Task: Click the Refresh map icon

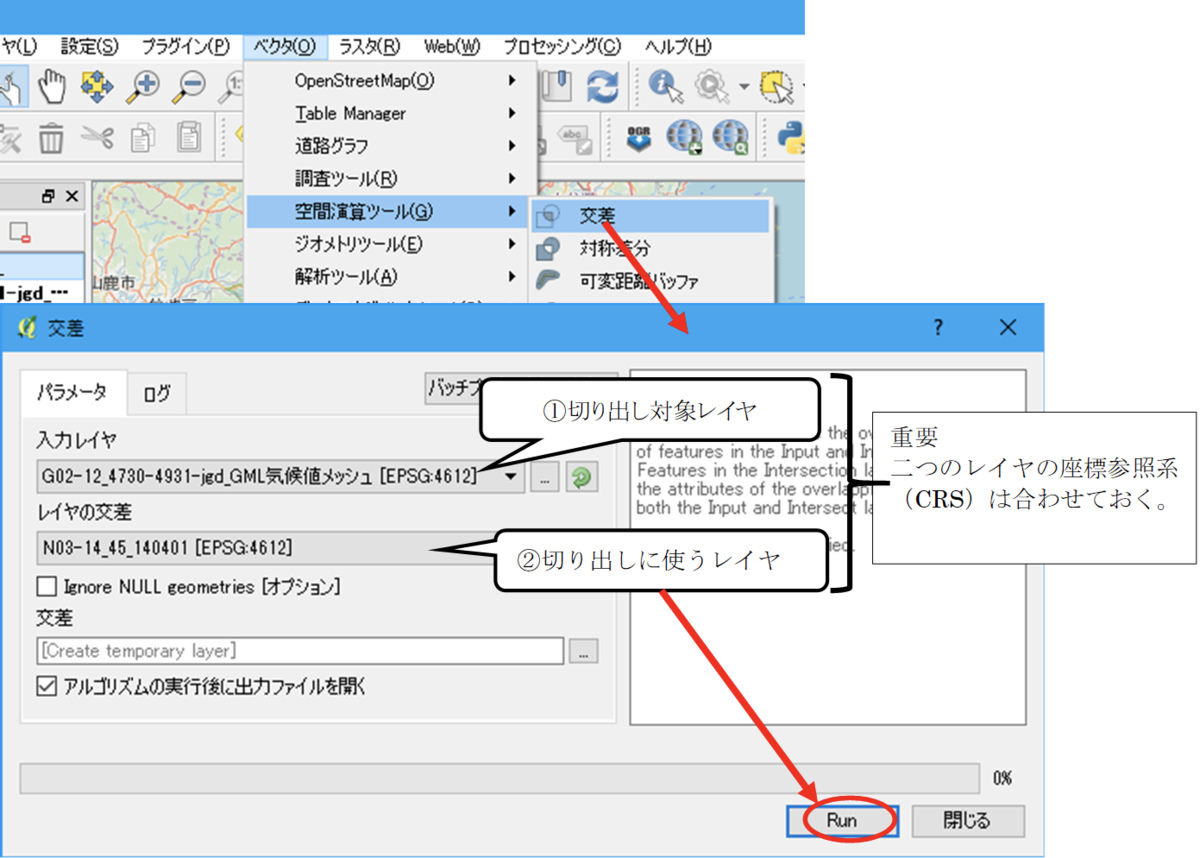Action: pyautogui.click(x=602, y=87)
